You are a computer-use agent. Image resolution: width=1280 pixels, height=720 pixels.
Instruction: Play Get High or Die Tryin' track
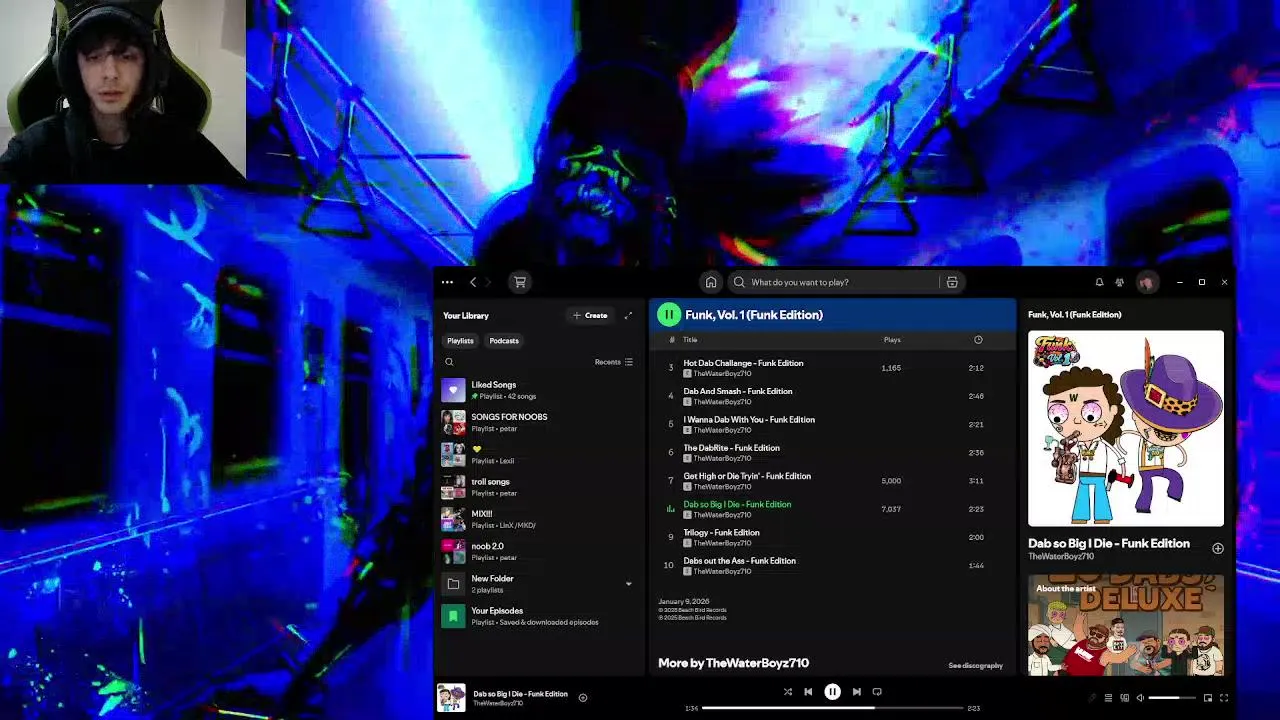click(x=832, y=481)
